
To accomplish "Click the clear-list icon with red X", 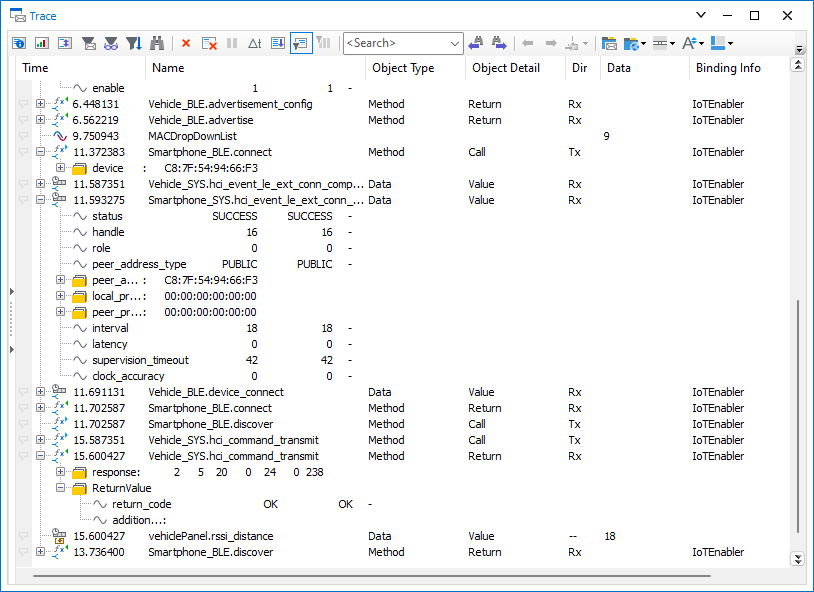I will pyautogui.click(x=209, y=43).
